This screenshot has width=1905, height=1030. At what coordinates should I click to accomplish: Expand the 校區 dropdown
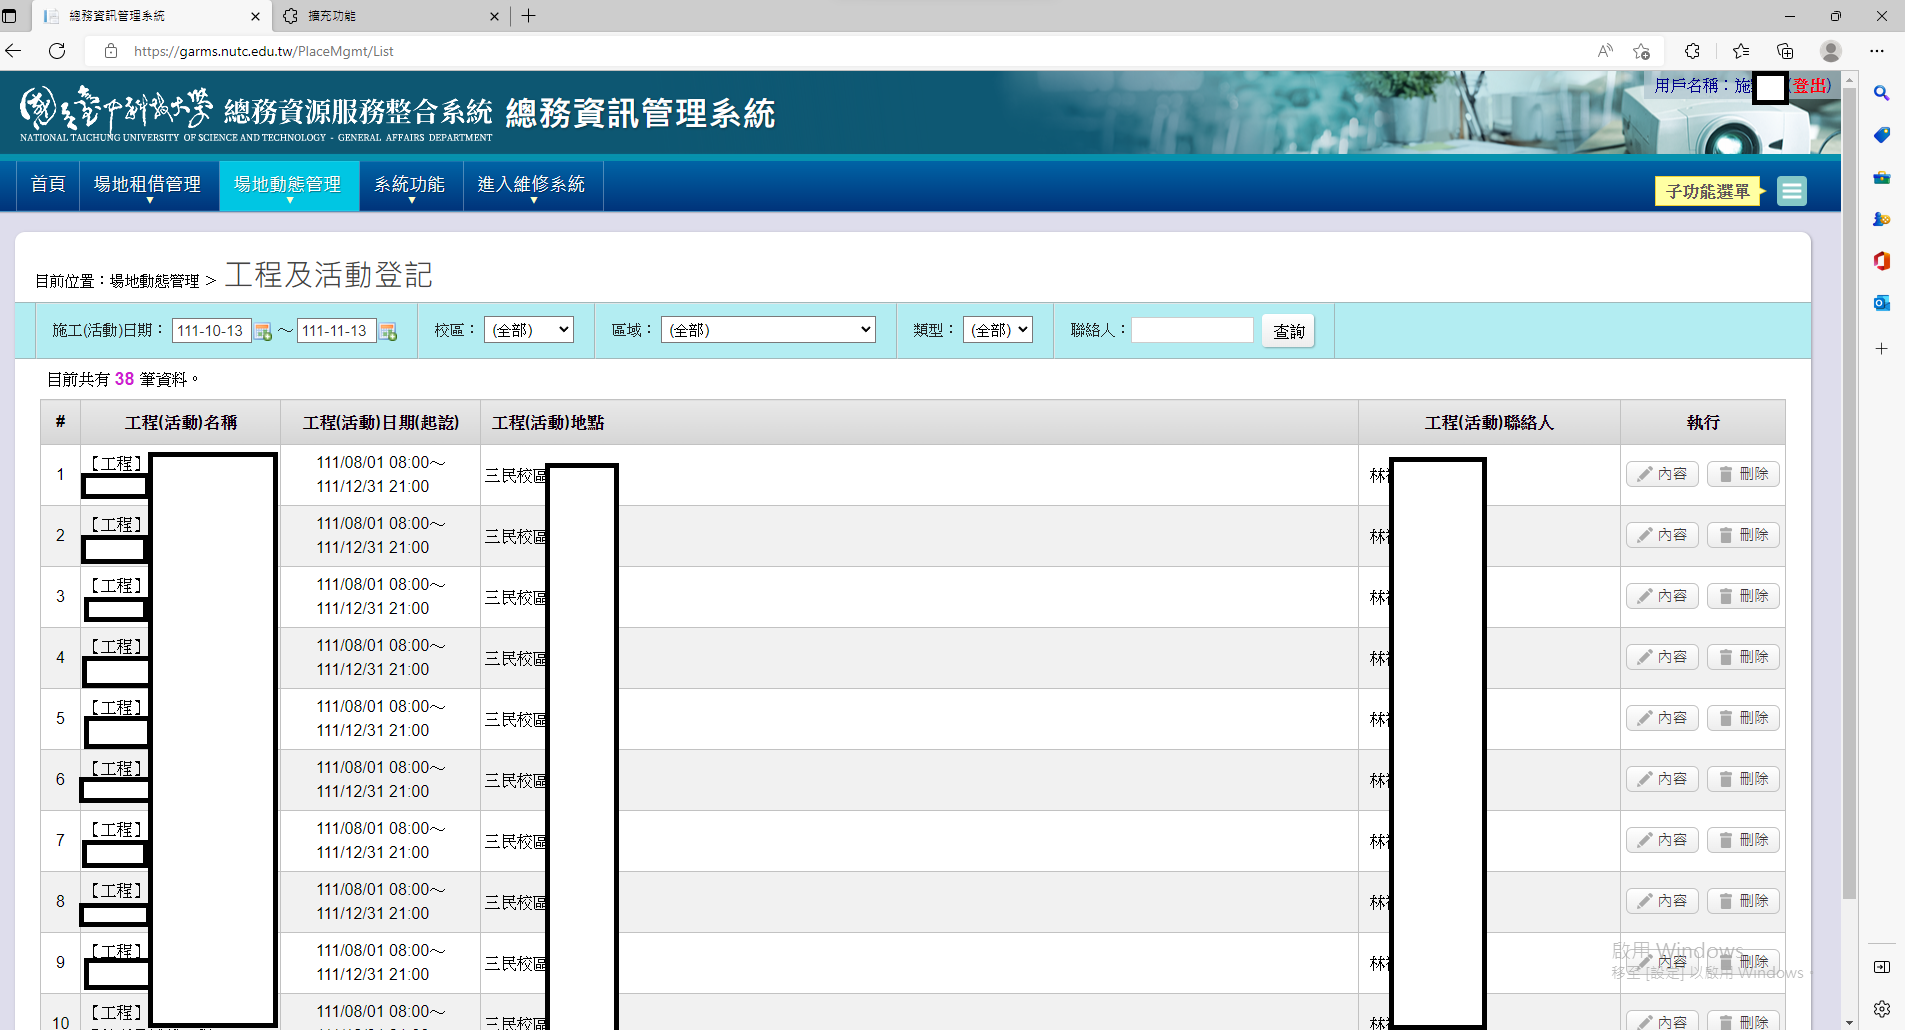529,330
